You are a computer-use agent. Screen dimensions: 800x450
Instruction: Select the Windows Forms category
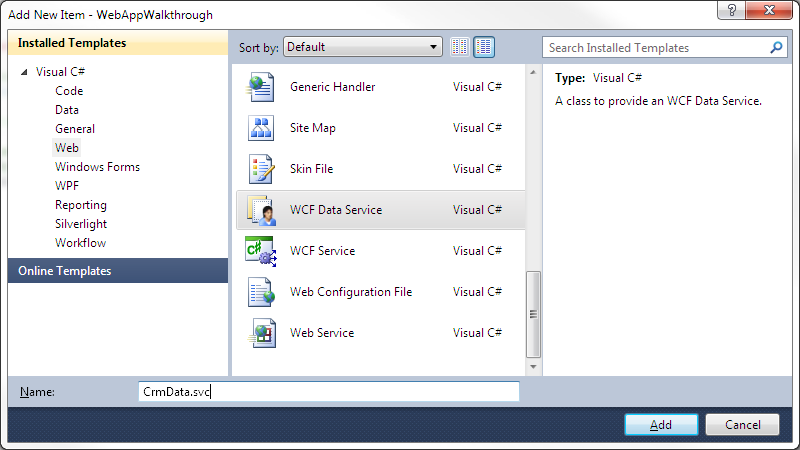(97, 167)
